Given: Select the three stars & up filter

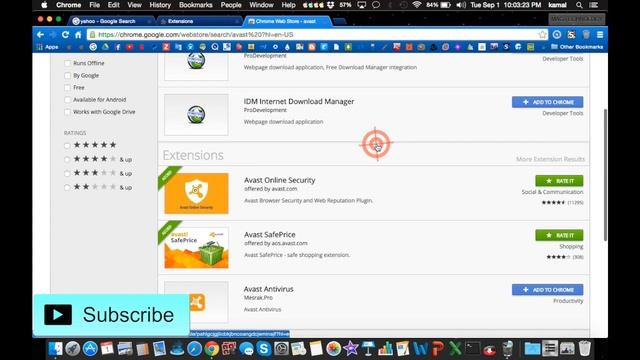Looking at the screenshot, I should [x=67, y=174].
